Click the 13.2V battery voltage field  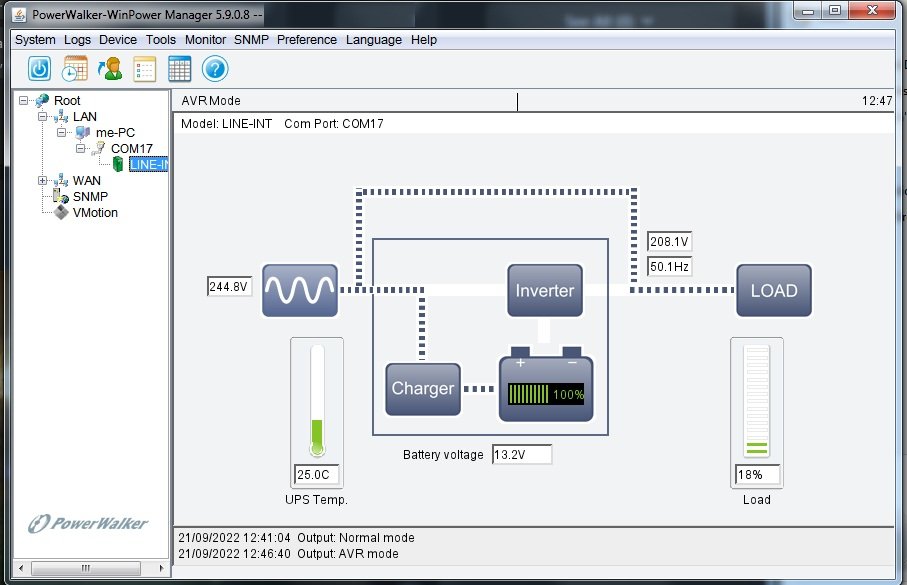coord(522,454)
